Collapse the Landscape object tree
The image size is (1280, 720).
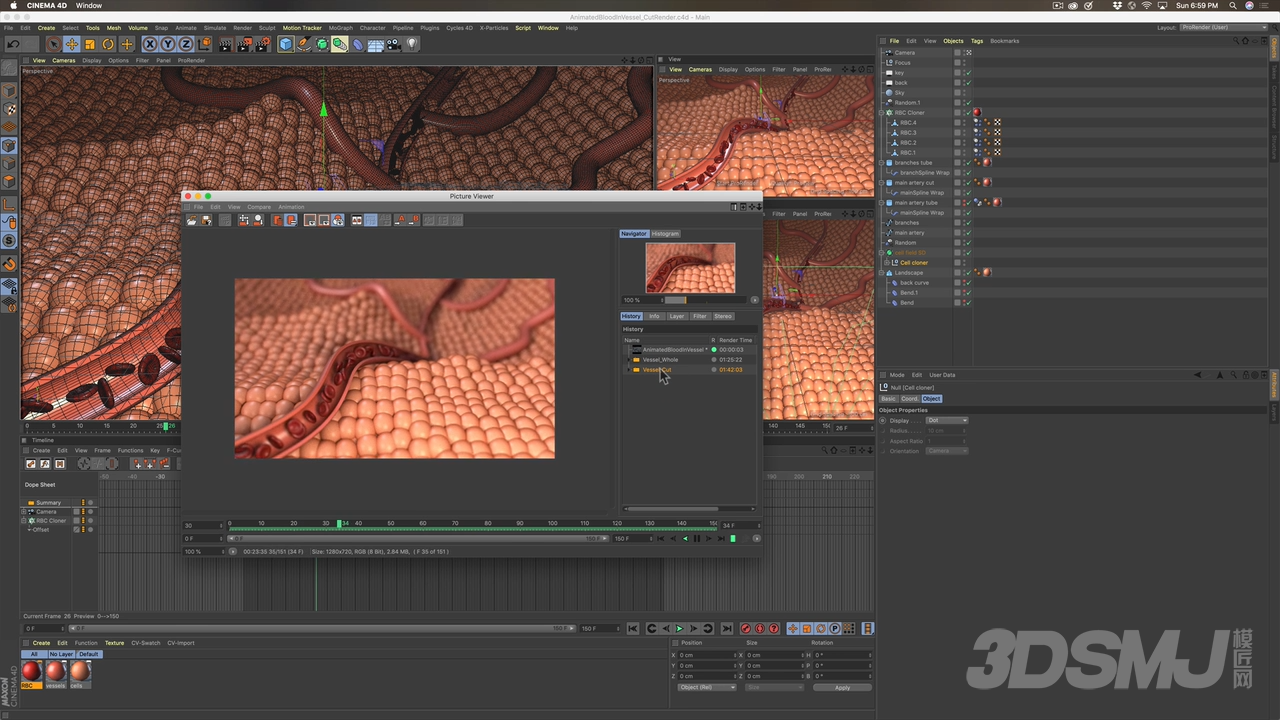882,272
